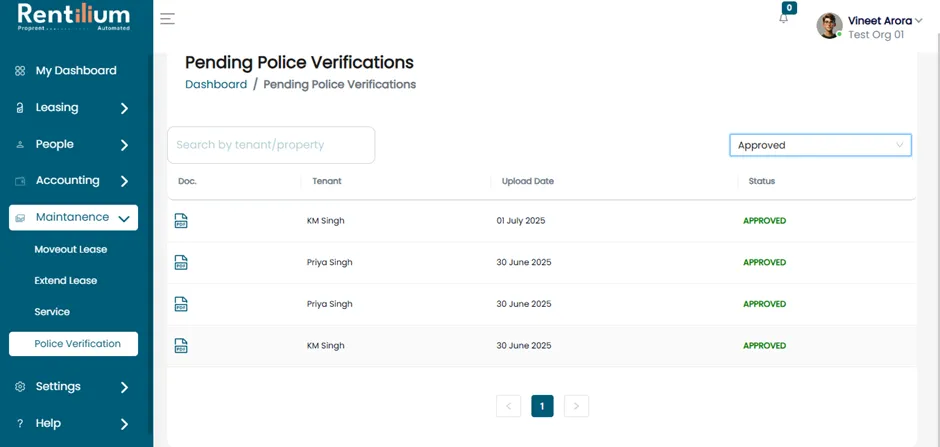Open Extend Lease submenu item

pos(65,280)
